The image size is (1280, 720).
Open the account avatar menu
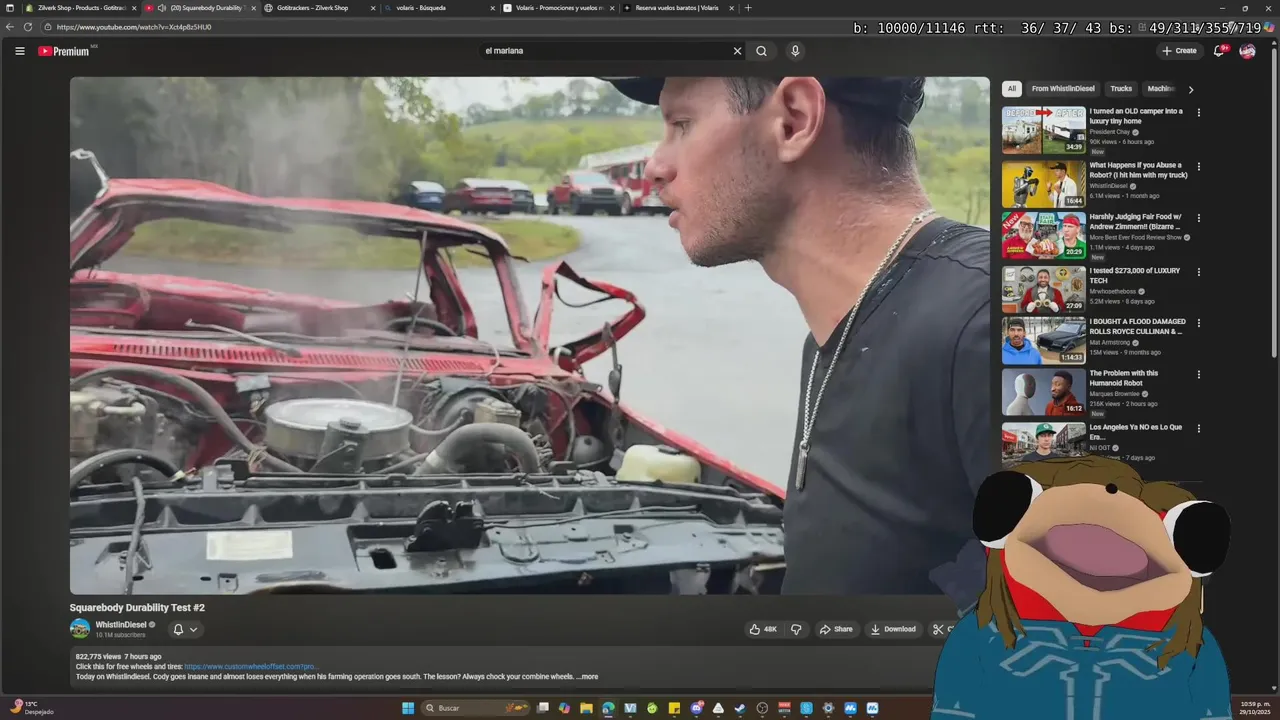(x=1247, y=51)
